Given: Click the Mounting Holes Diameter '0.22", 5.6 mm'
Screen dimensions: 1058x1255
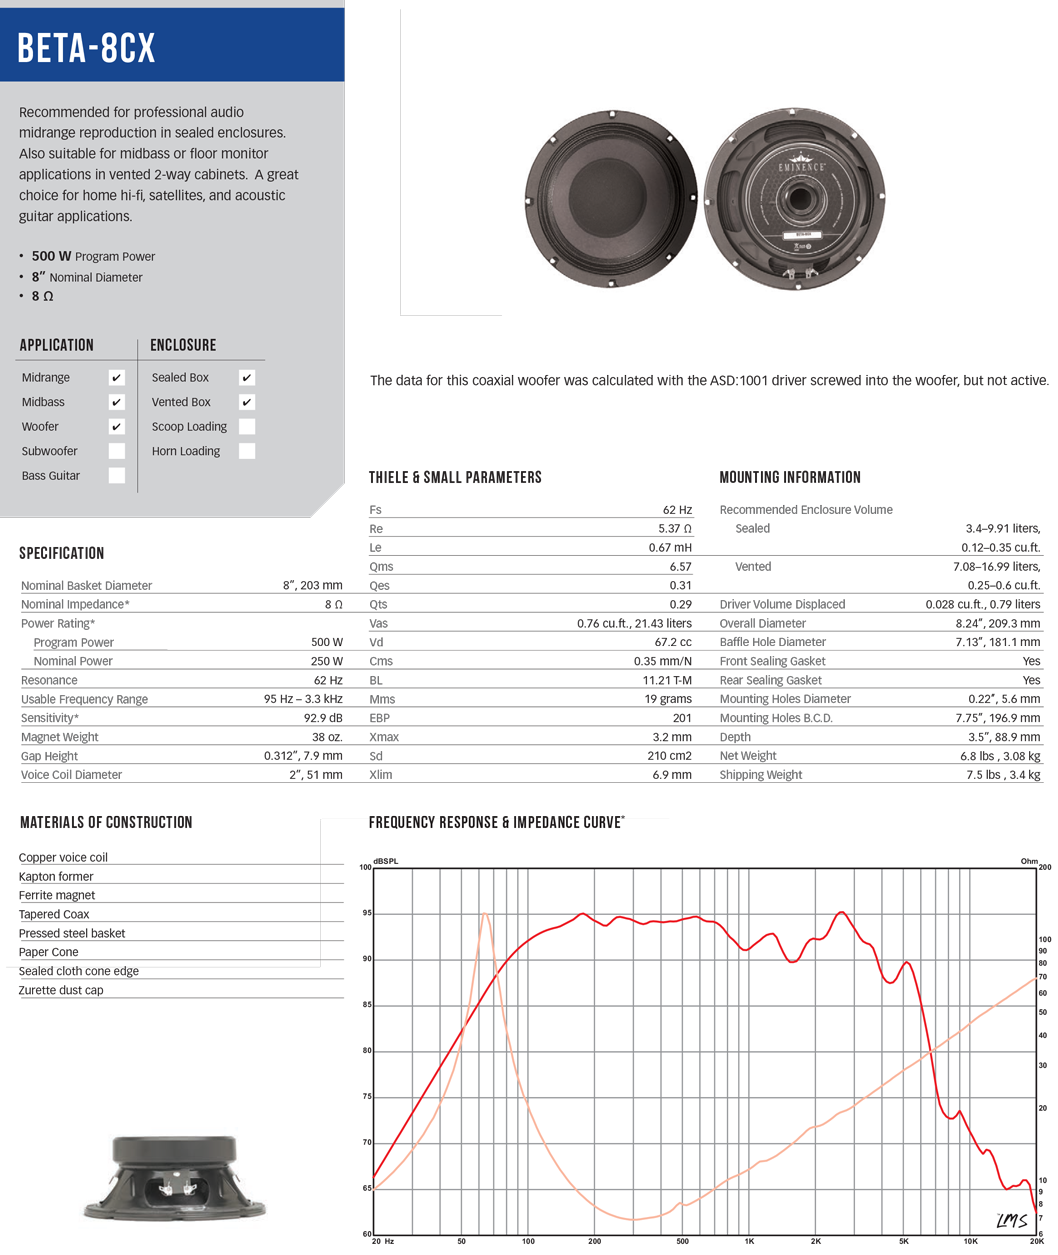Looking at the screenshot, I should [1005, 700].
